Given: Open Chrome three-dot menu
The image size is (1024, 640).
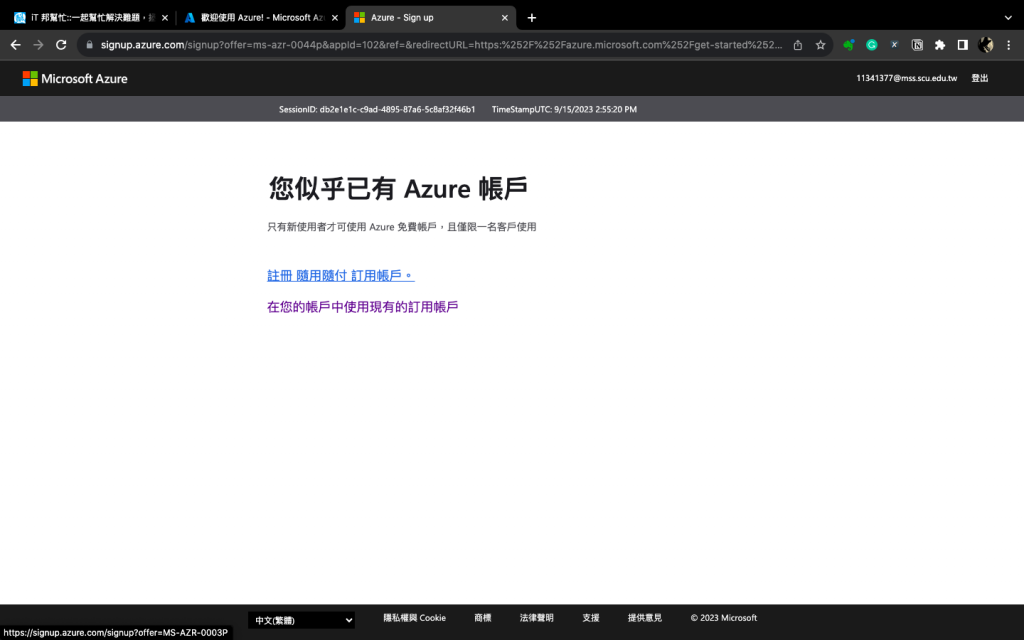Looking at the screenshot, I should coord(1009,45).
